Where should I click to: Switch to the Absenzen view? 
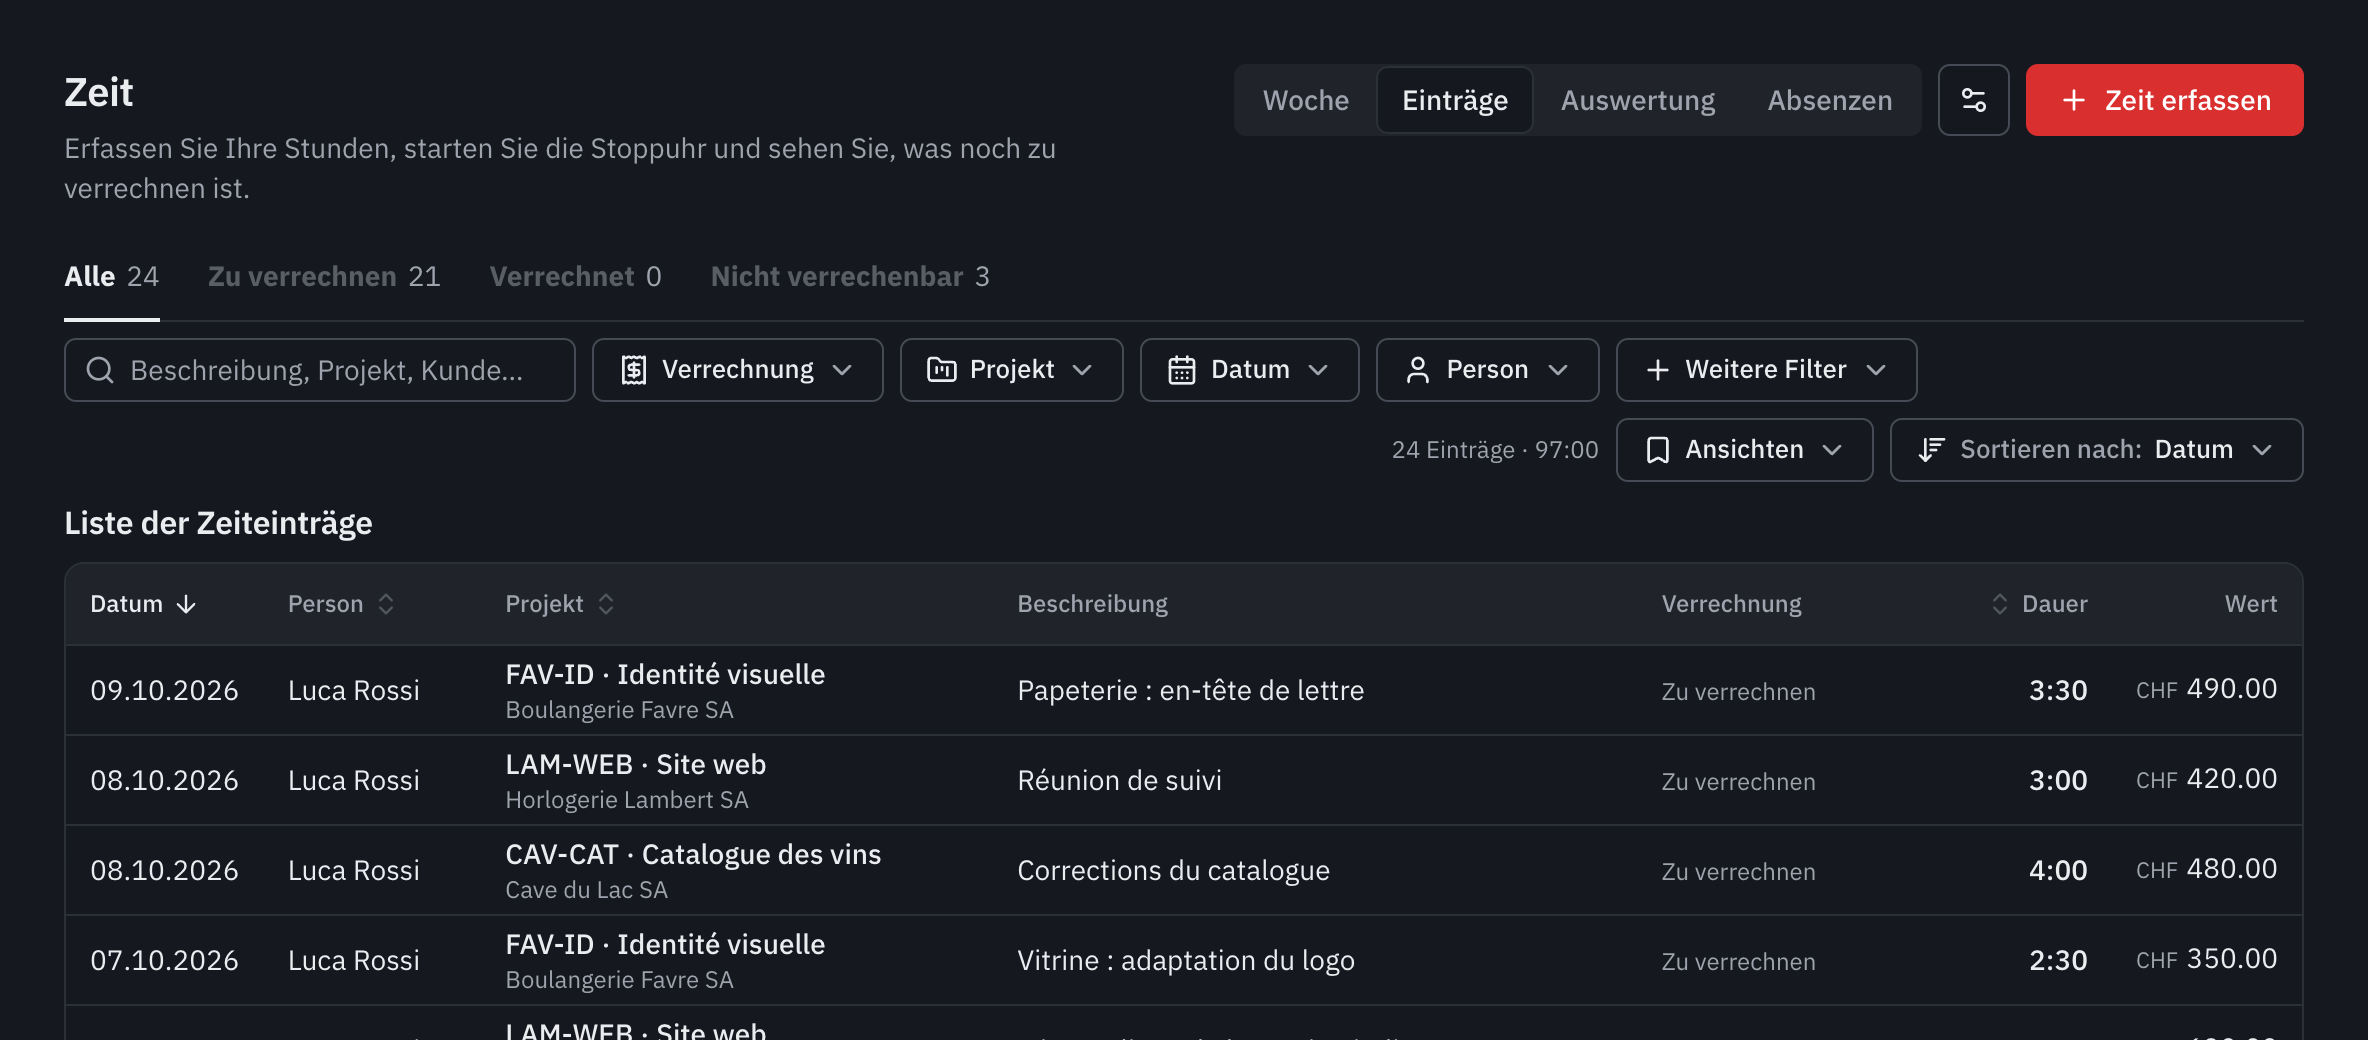[x=1830, y=100]
